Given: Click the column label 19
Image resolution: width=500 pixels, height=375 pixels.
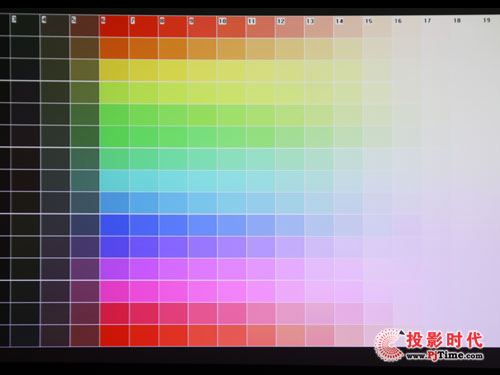Looking at the screenshot, I should [486, 20].
